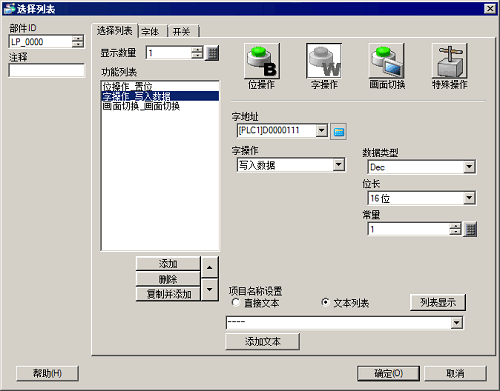Image resolution: width=500 pixels, height=391 pixels.
Task: Select the 特殊操作 special operation icon
Action: 449,61
